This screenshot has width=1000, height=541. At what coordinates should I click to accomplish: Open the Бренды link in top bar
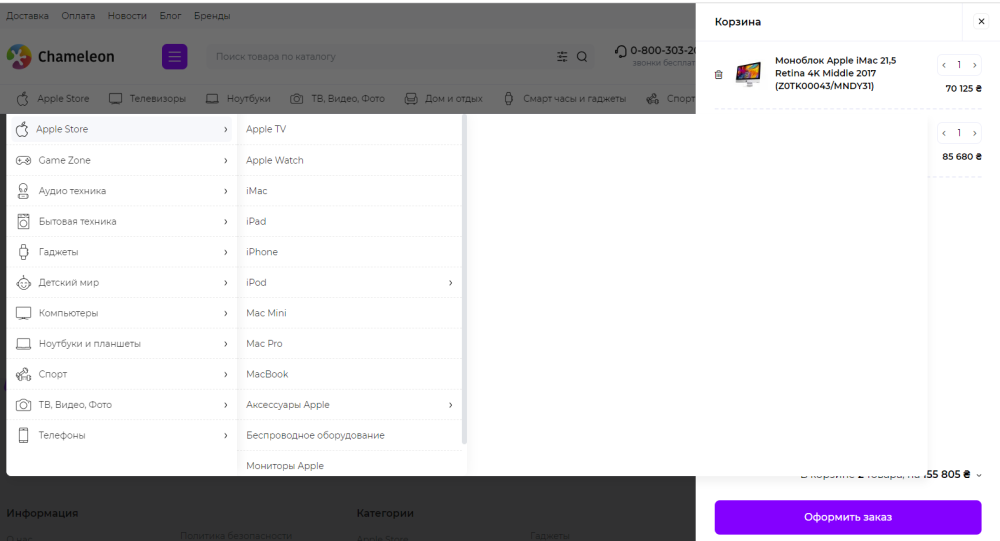tap(212, 16)
